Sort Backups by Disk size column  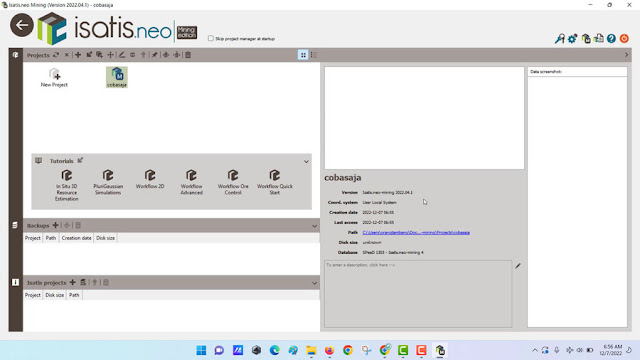[x=105, y=238]
